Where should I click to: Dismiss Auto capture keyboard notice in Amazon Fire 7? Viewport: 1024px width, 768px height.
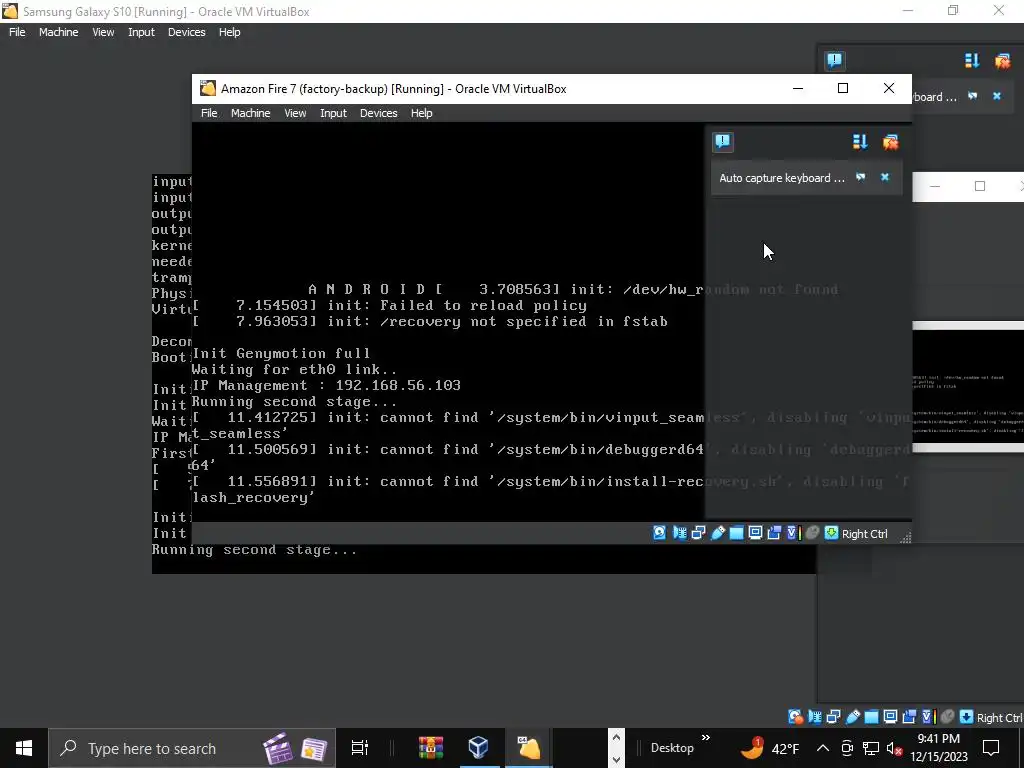tap(885, 177)
